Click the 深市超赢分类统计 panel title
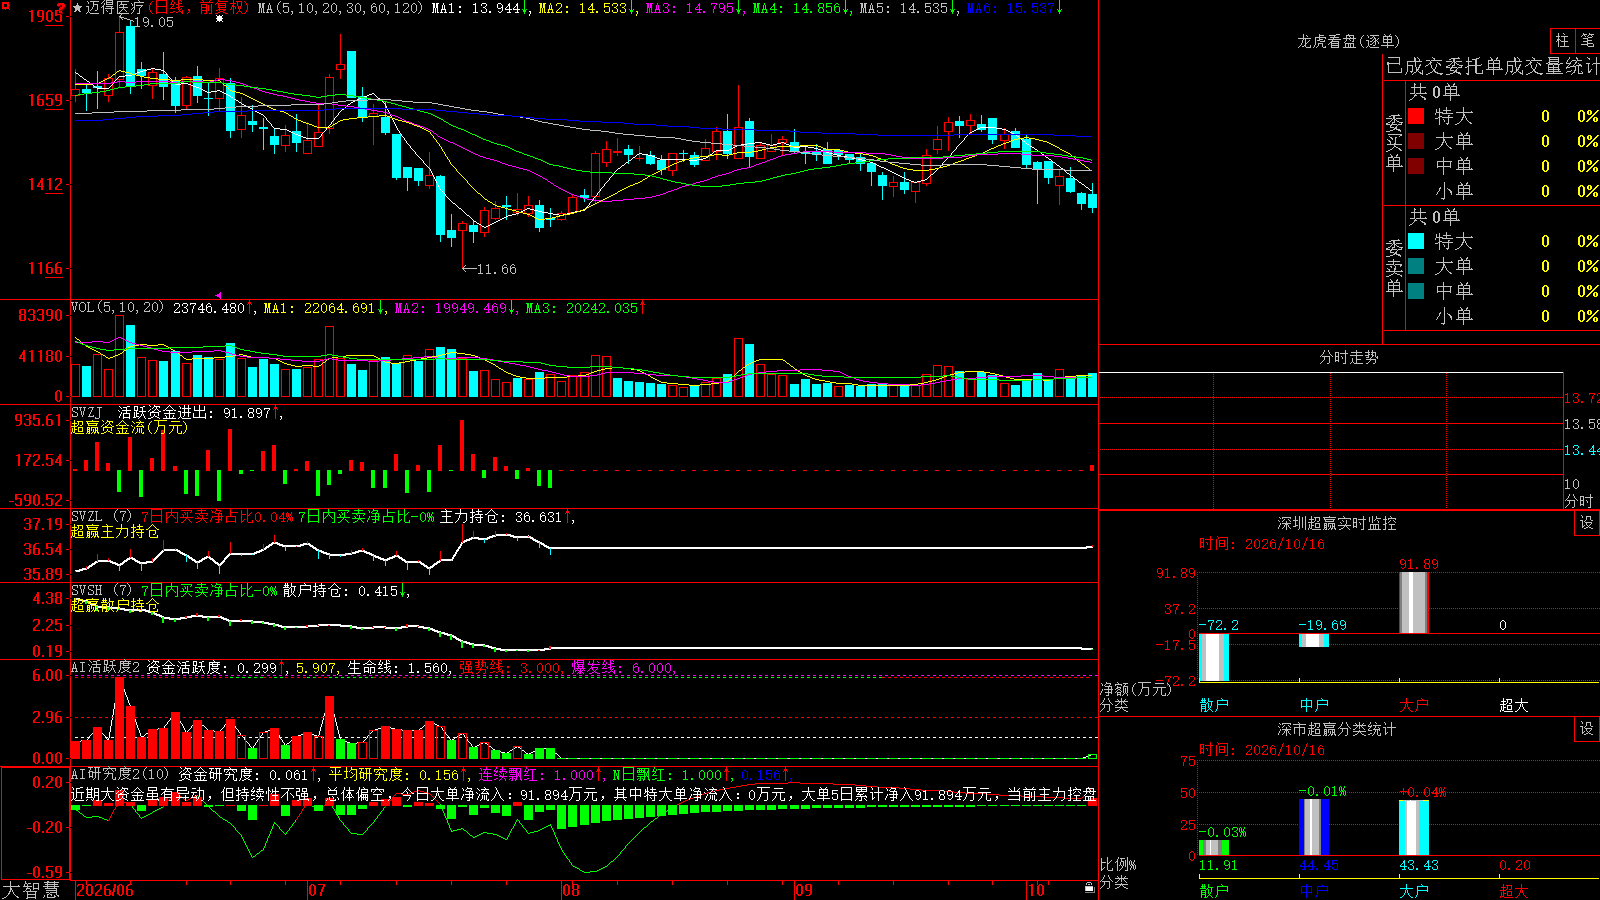The height and width of the screenshot is (900, 1600). coord(1337,729)
